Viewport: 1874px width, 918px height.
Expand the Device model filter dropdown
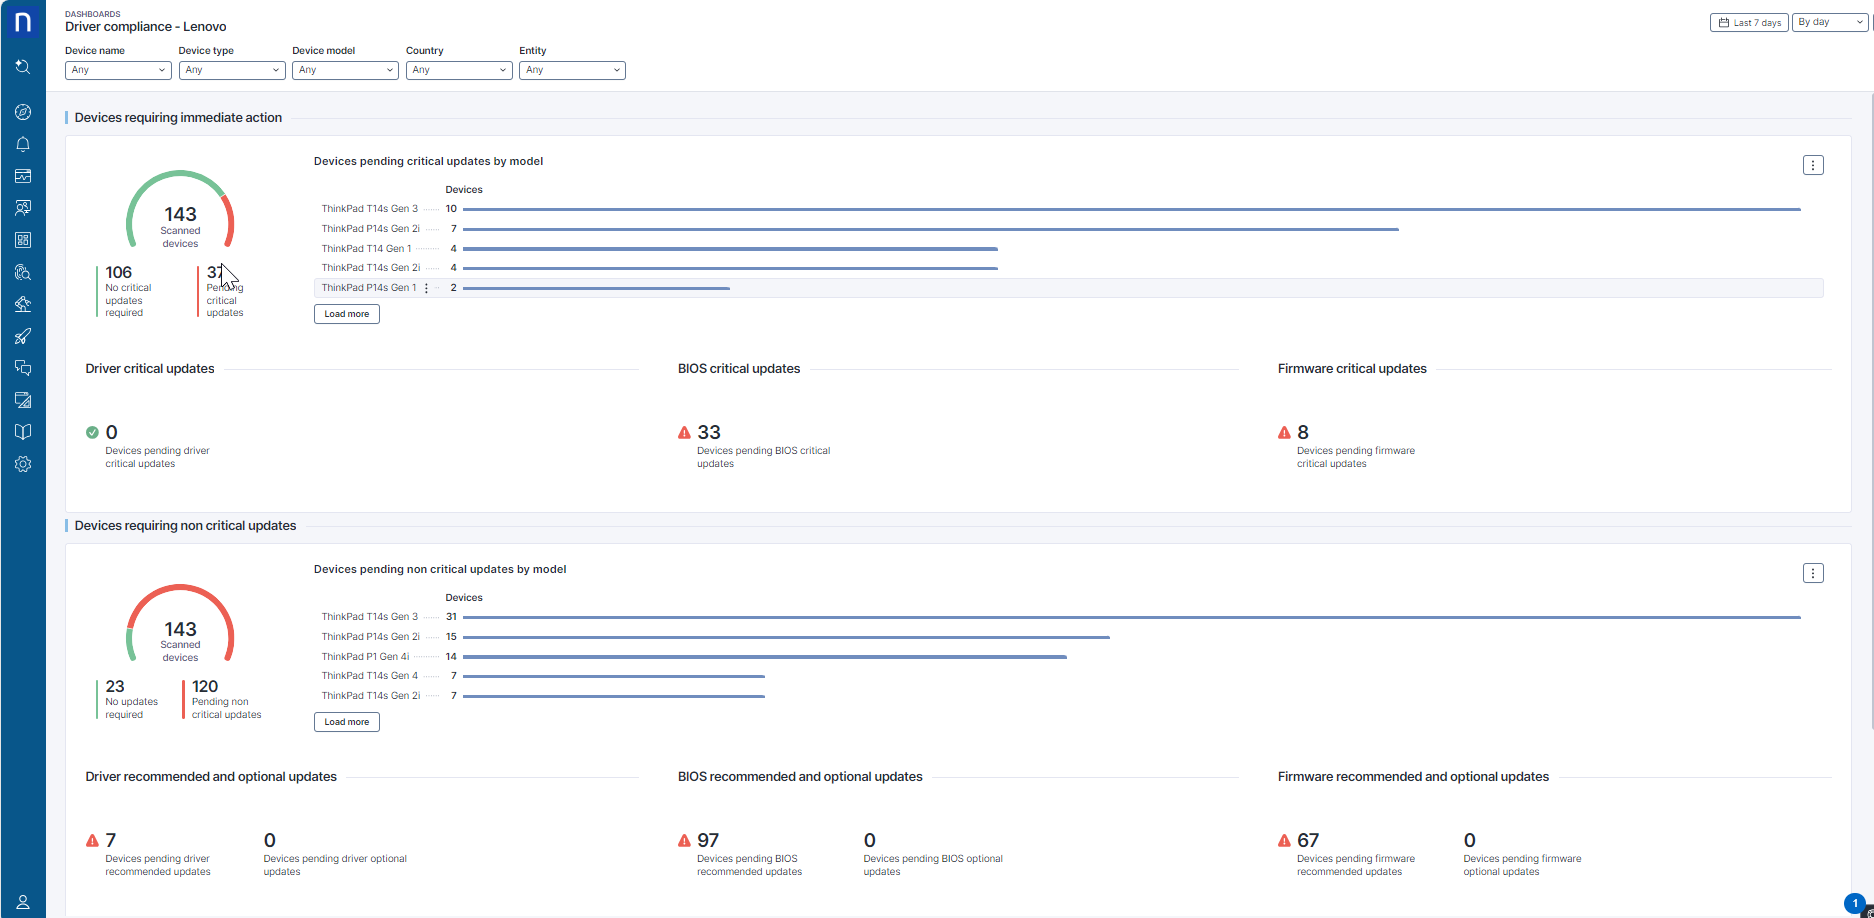tap(345, 70)
